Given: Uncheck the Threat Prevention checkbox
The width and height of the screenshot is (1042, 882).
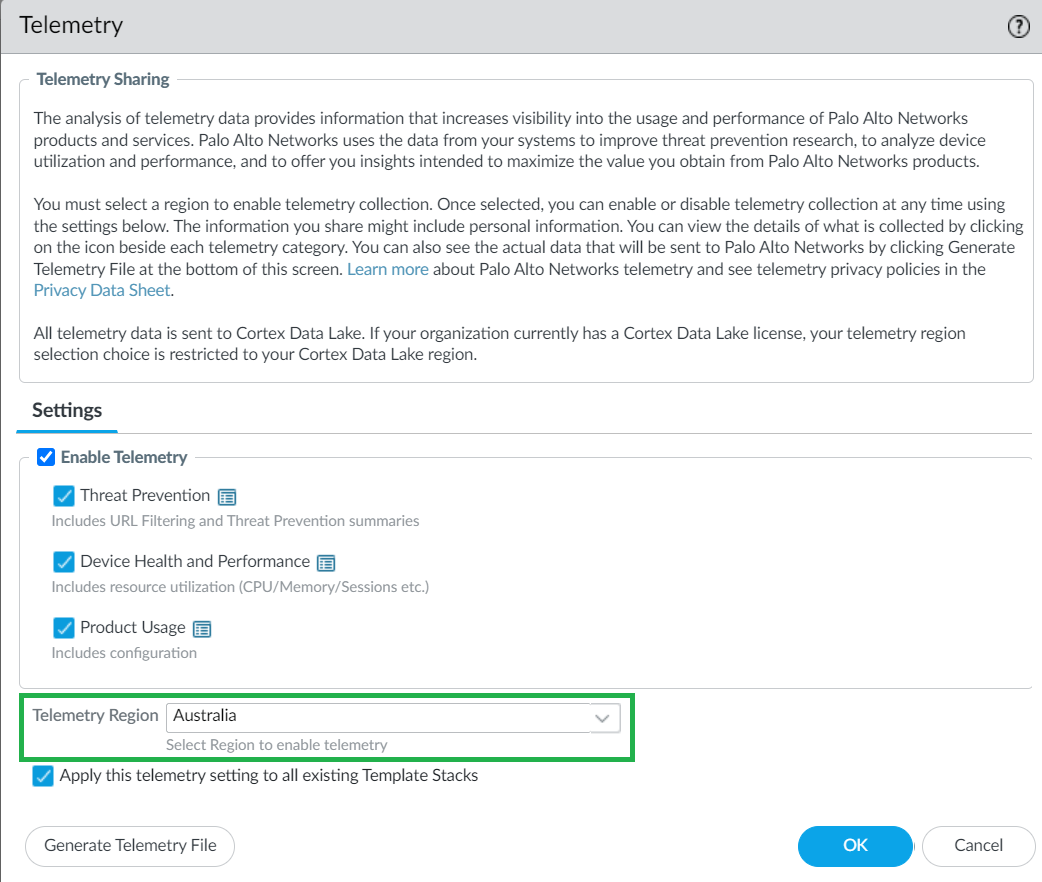Looking at the screenshot, I should click(x=64, y=496).
